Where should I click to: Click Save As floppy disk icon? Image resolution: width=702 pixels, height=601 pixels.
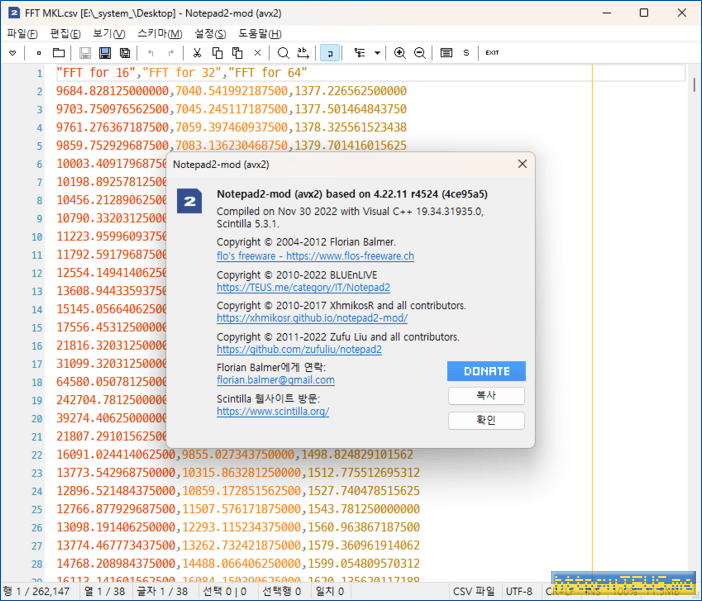(105, 53)
